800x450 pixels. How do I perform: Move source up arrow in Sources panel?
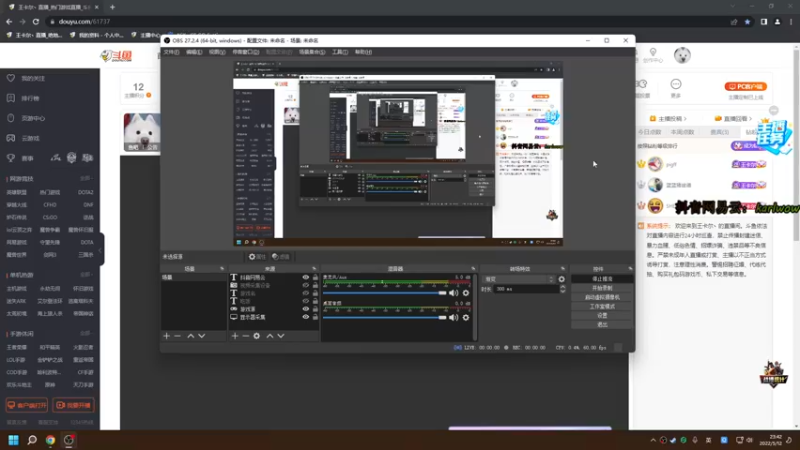(270, 336)
